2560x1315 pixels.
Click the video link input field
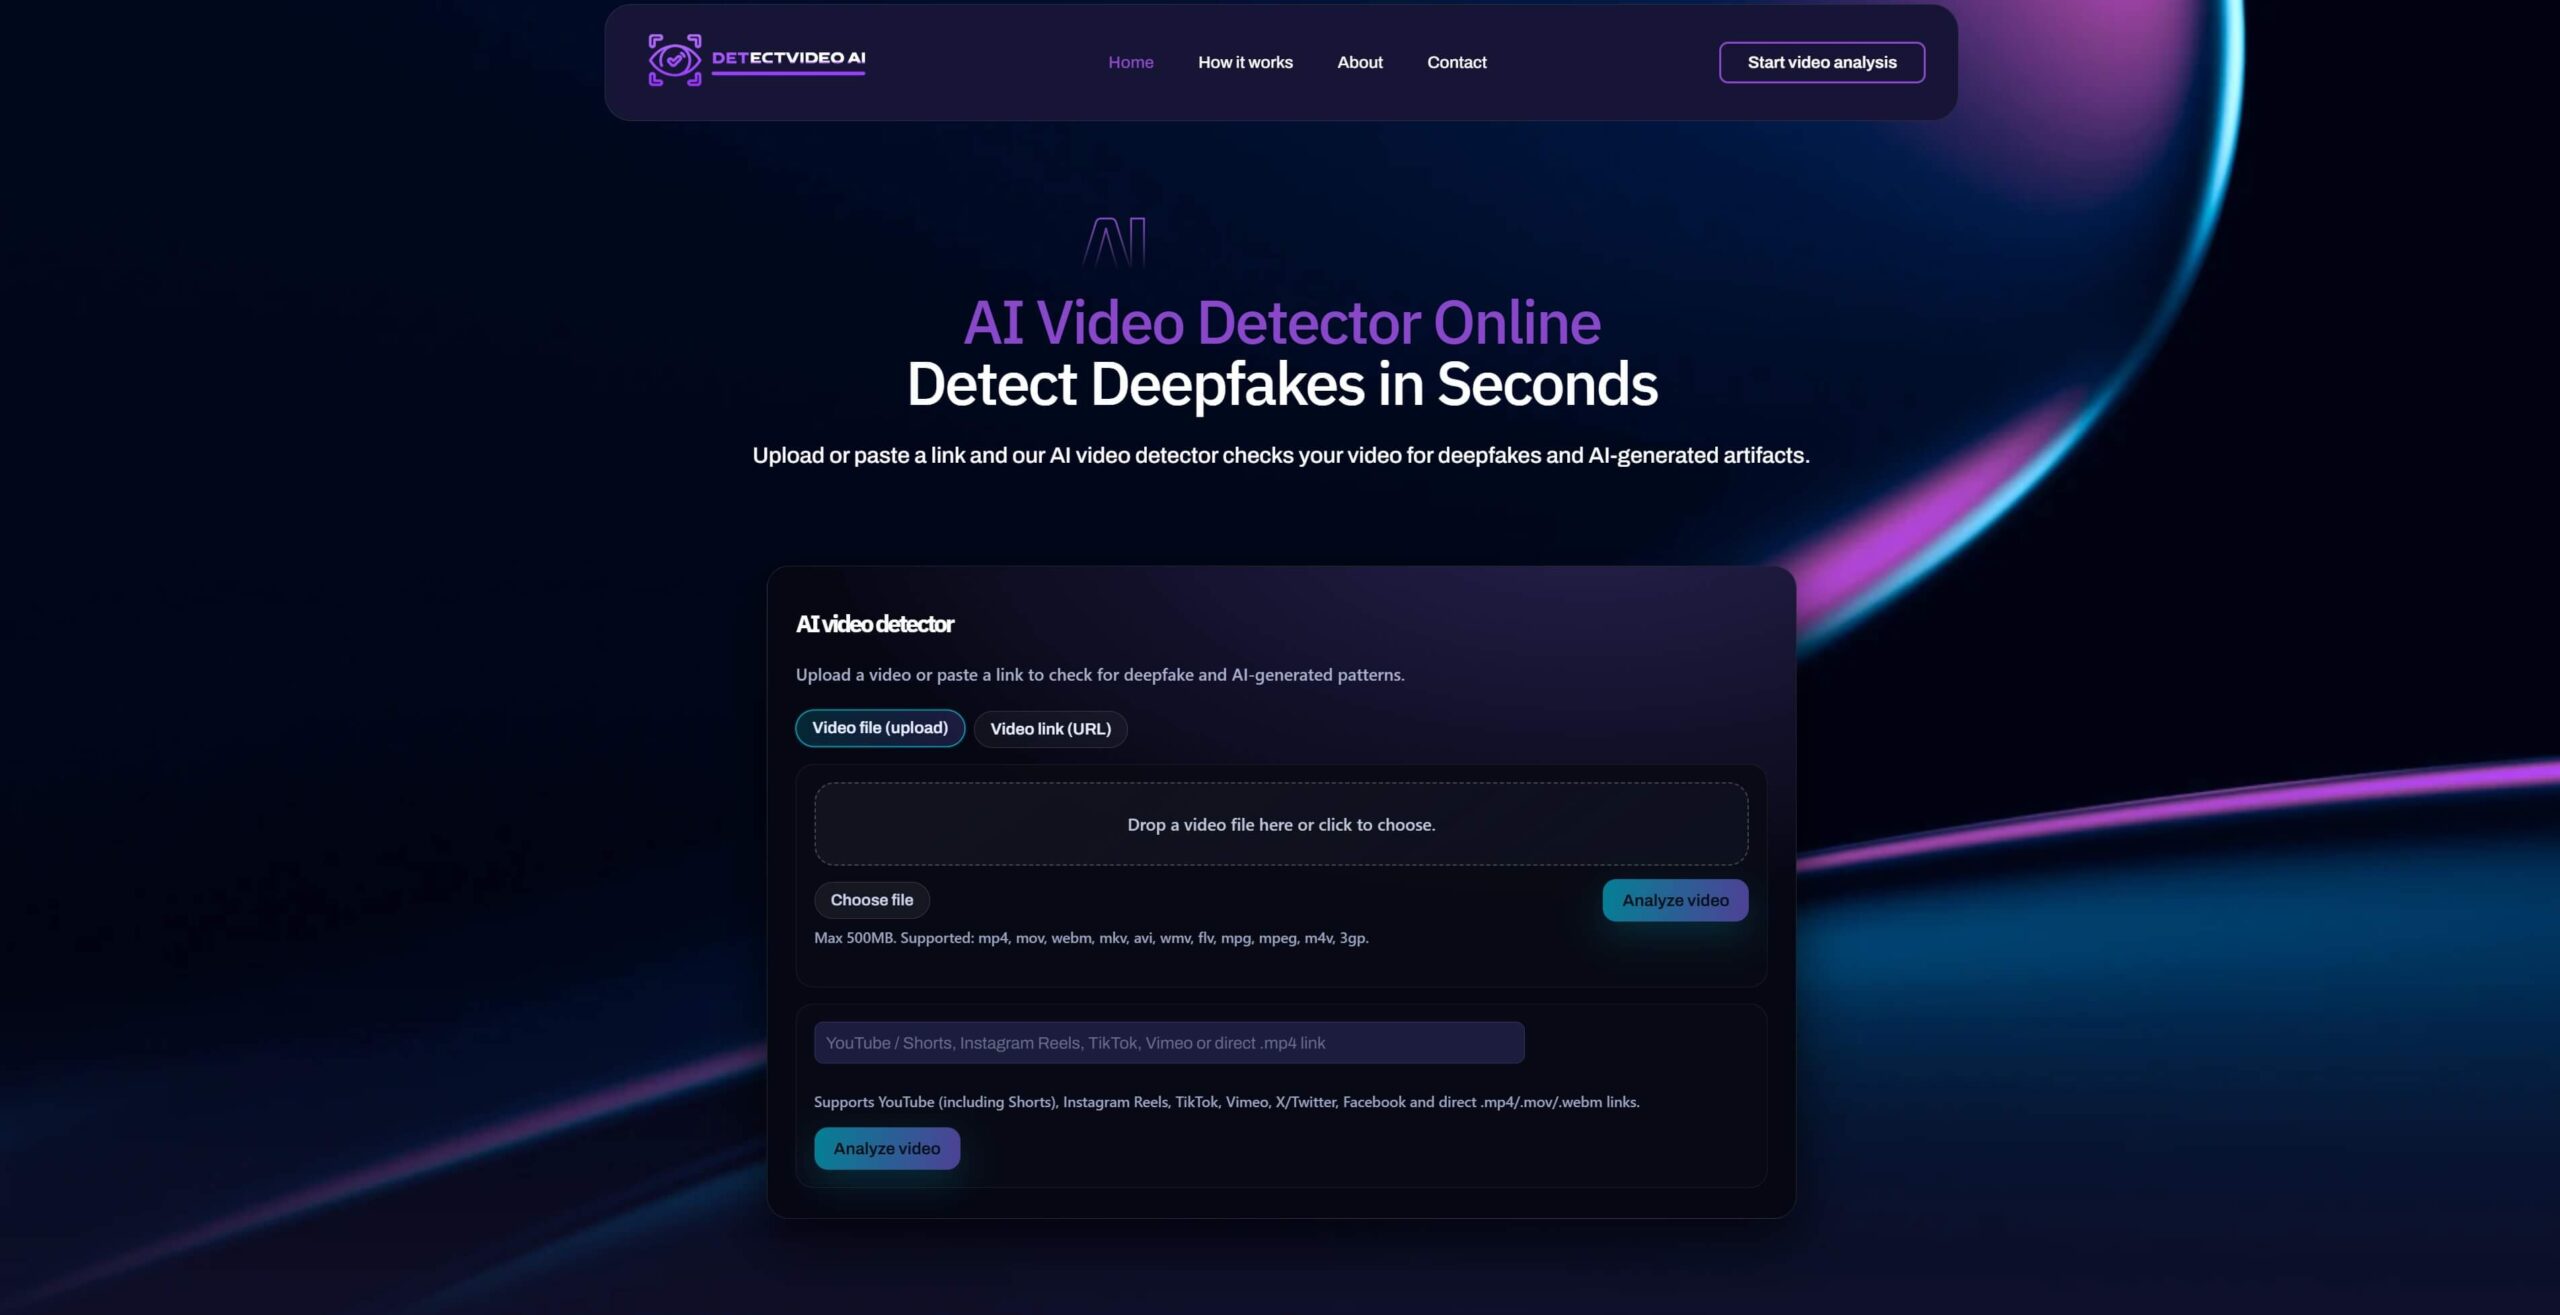click(1168, 1042)
